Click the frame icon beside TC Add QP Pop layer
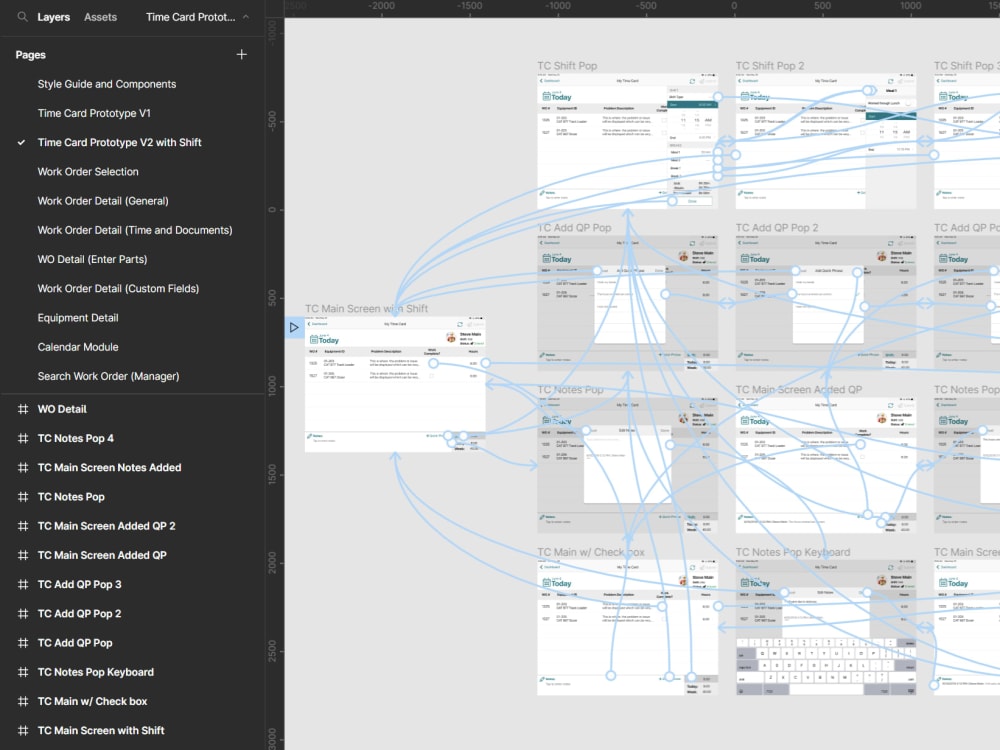Viewport: 1000px width, 750px height. pos(23,643)
